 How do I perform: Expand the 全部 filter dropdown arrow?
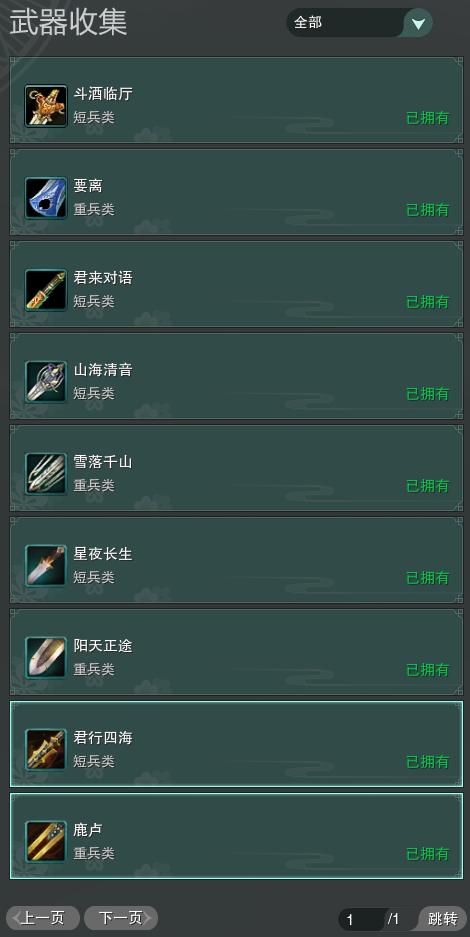pos(419,23)
